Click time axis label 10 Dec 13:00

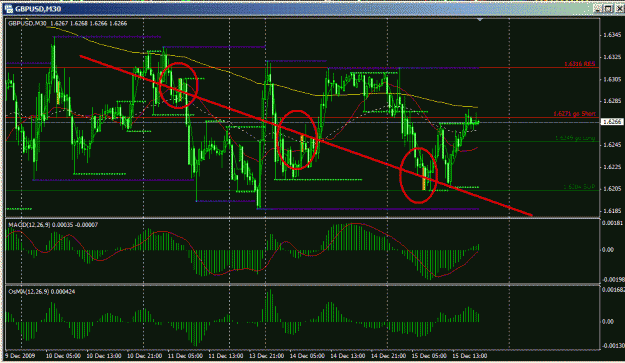(104, 356)
